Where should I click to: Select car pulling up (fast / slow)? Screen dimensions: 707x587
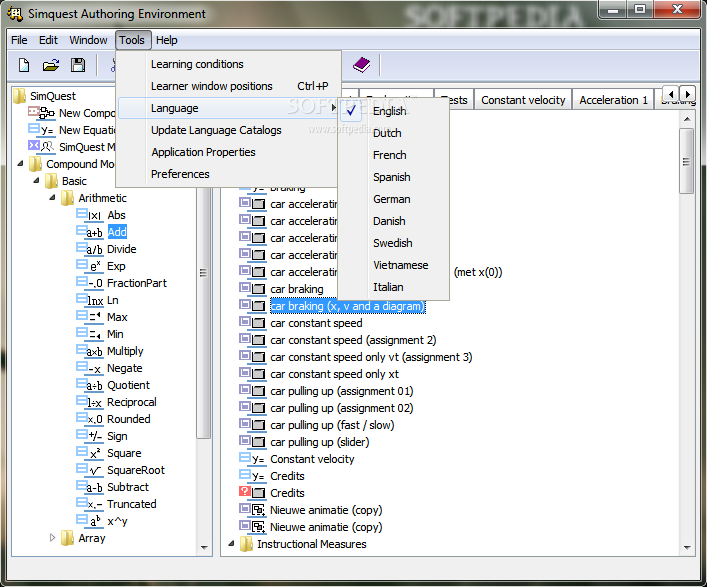click(332, 425)
